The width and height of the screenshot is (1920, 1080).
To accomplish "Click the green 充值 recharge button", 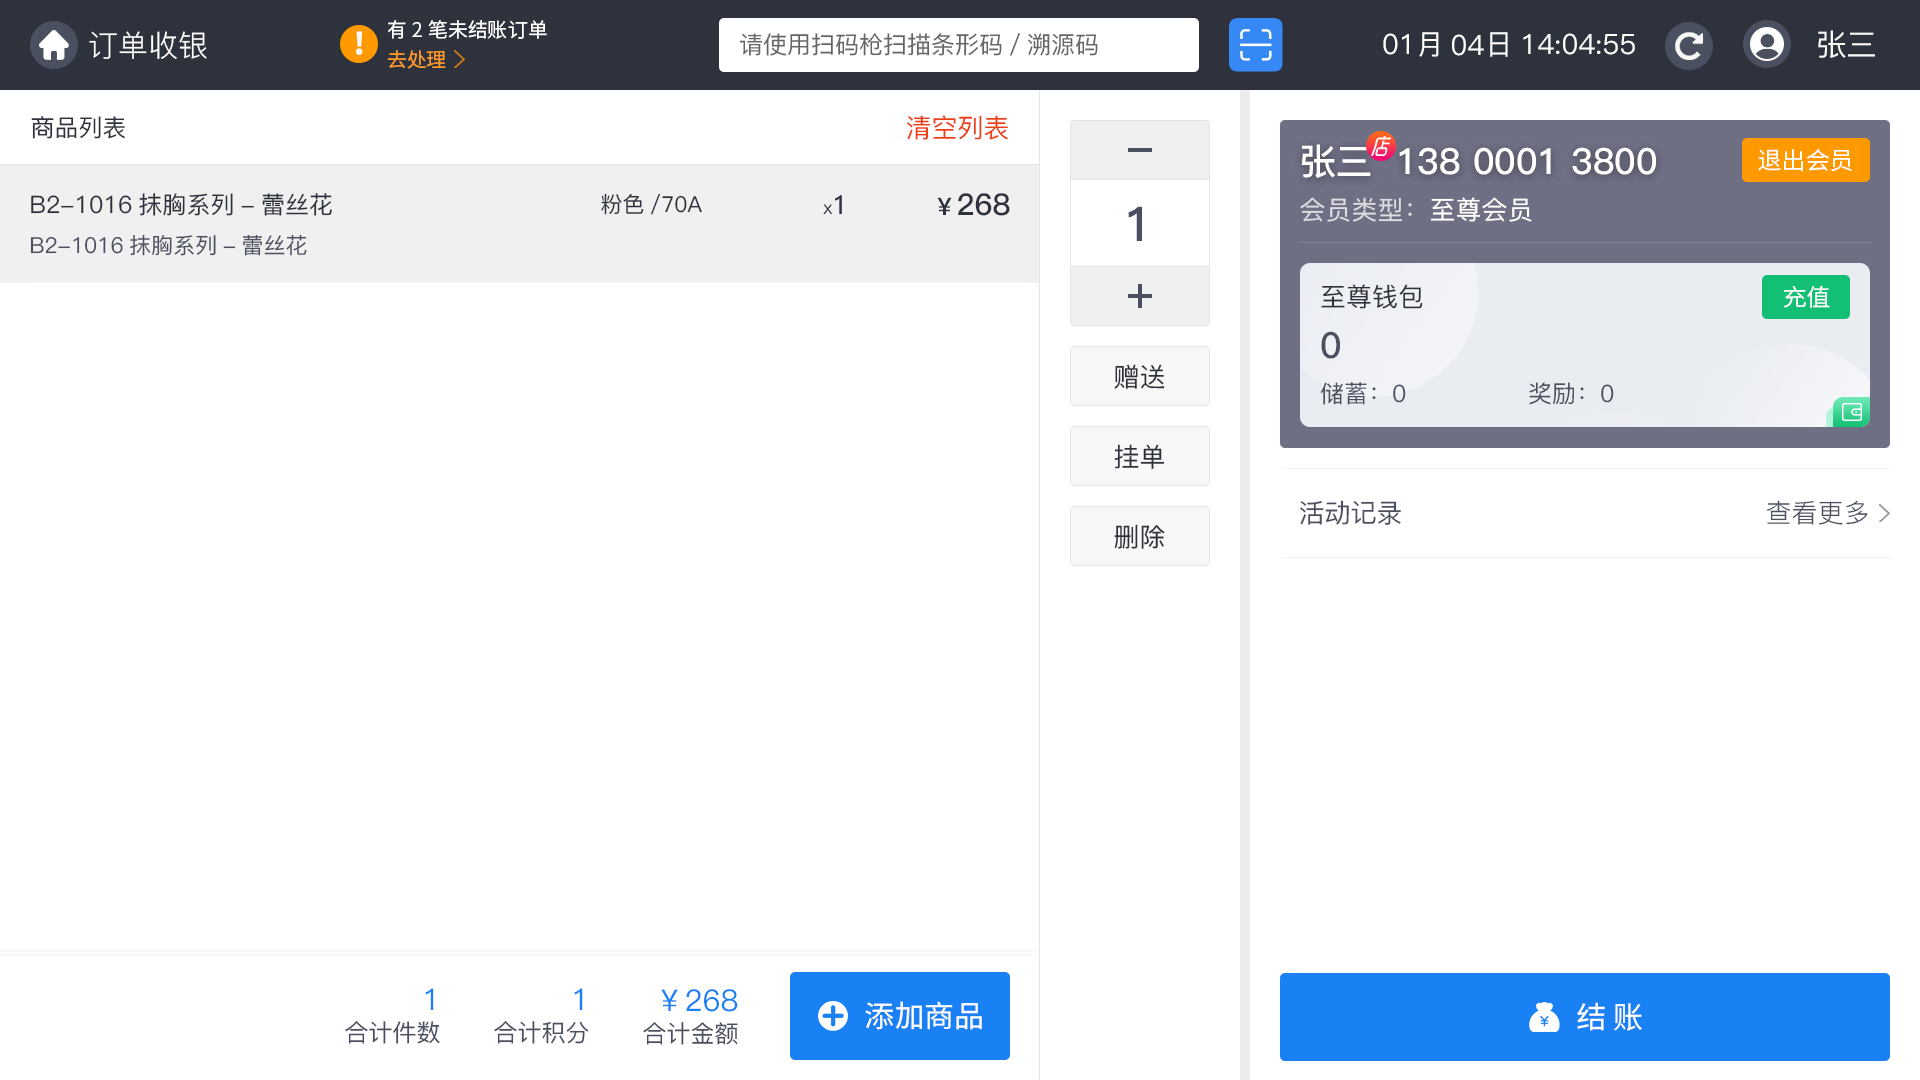I will tap(1805, 297).
